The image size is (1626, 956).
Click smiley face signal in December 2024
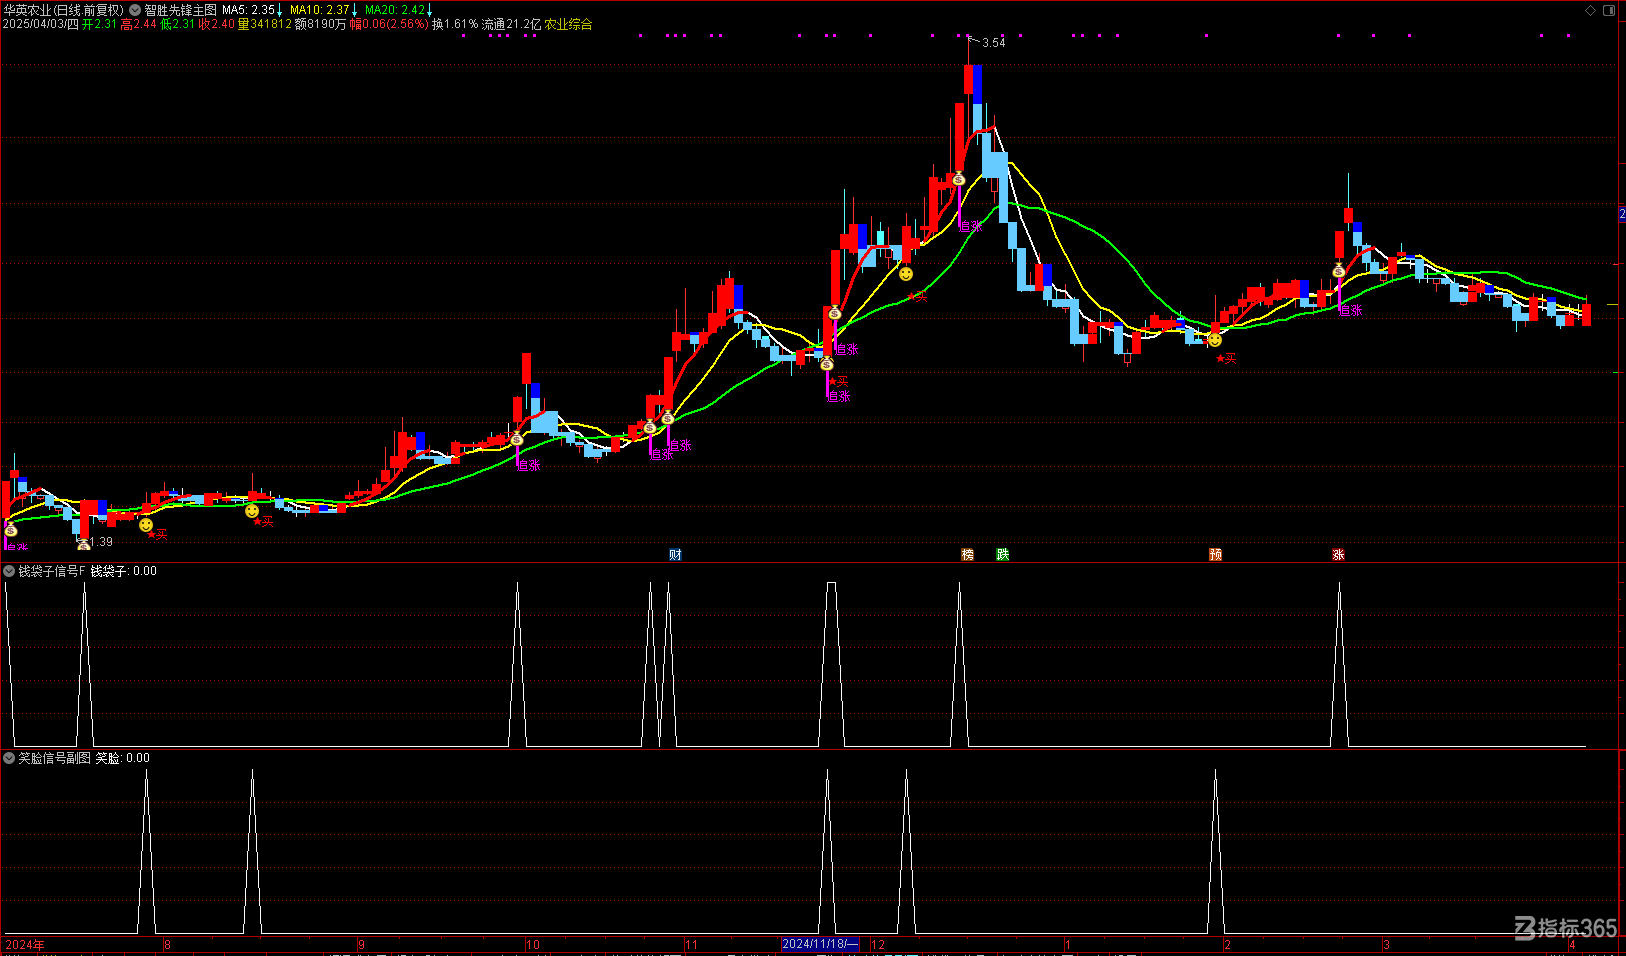(x=906, y=274)
